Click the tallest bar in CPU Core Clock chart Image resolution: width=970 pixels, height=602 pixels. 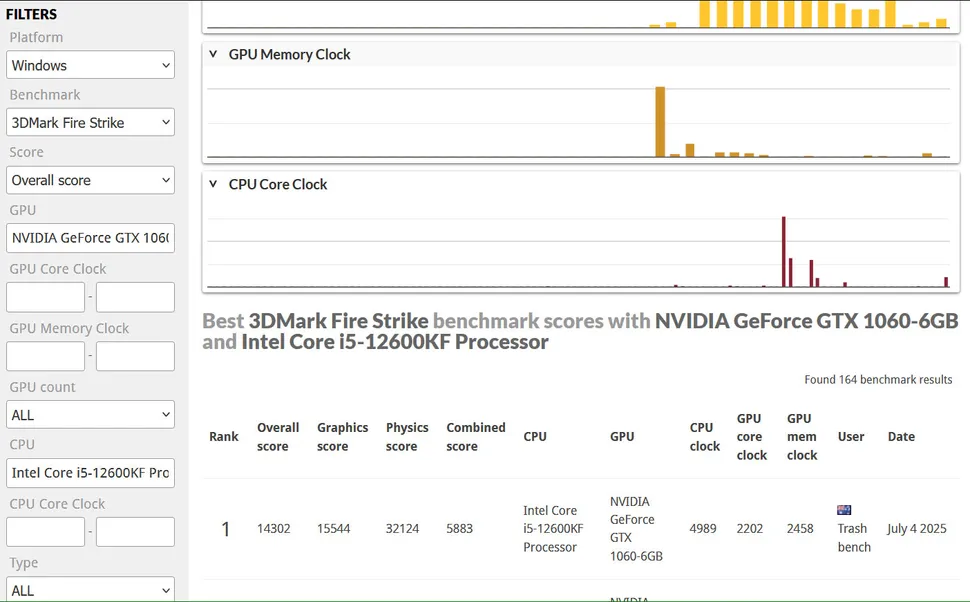(783, 252)
